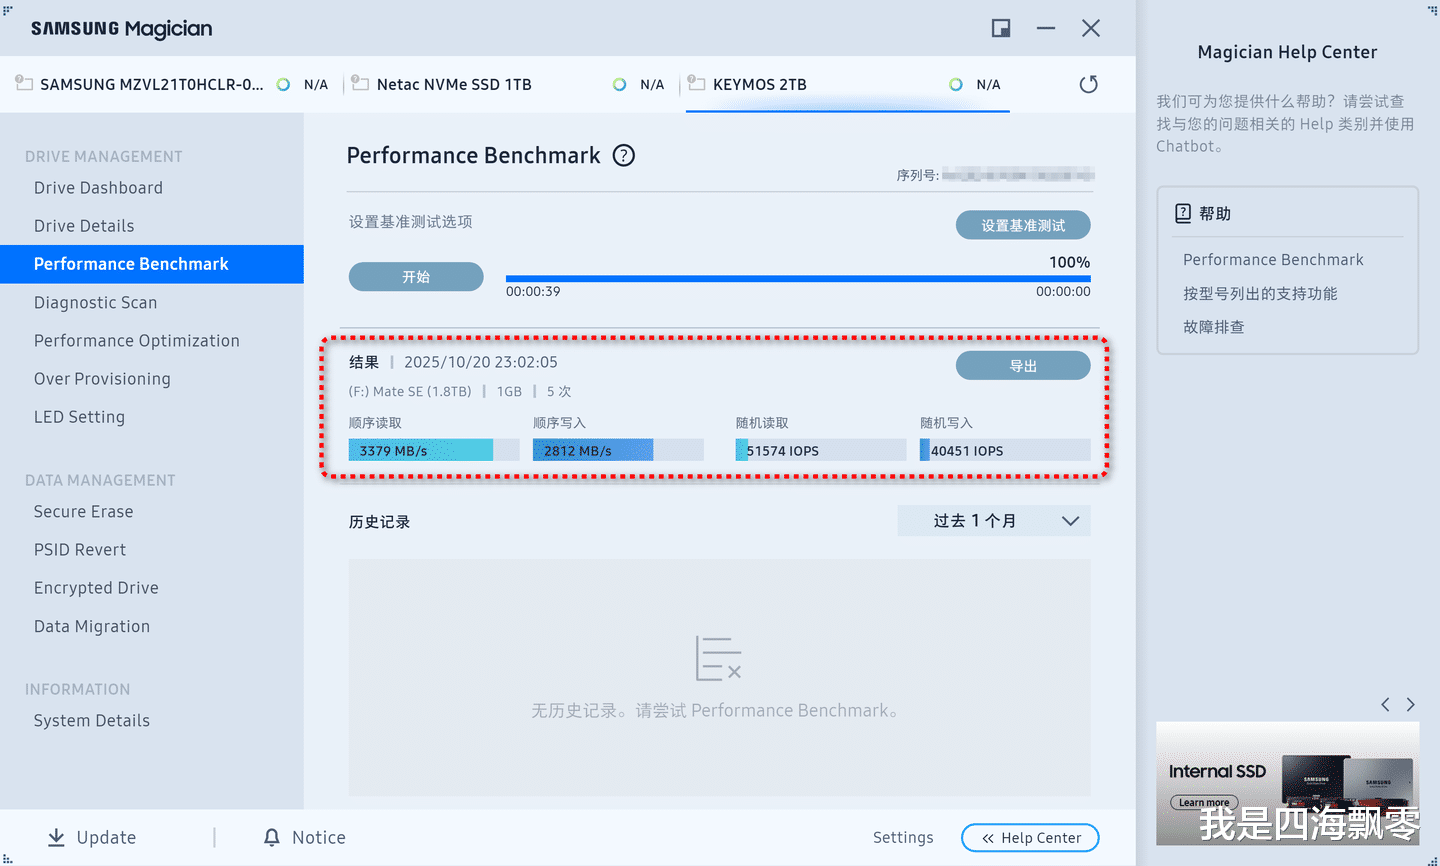This screenshot has height=866, width=1440.
Task: Click the KEYMOS 2TB drive icon
Action: (697, 83)
